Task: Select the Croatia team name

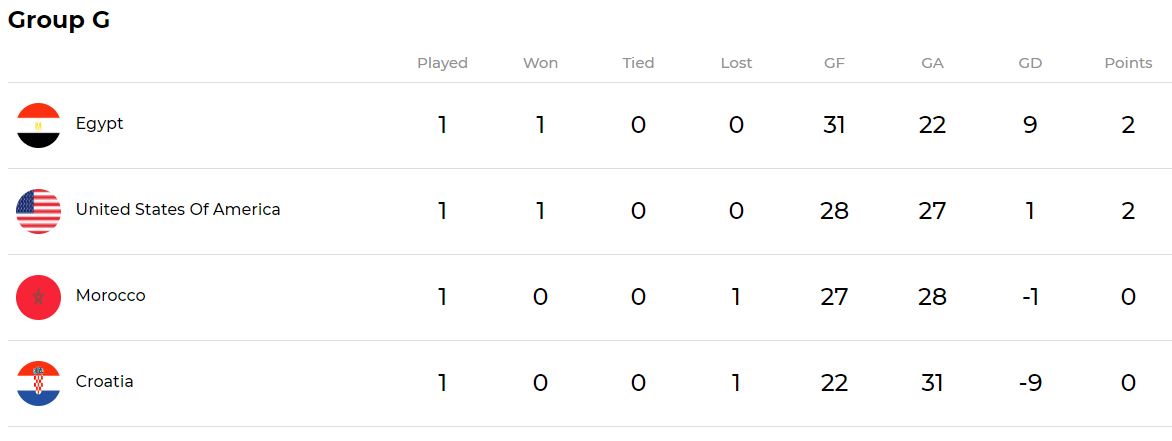Action: point(105,382)
